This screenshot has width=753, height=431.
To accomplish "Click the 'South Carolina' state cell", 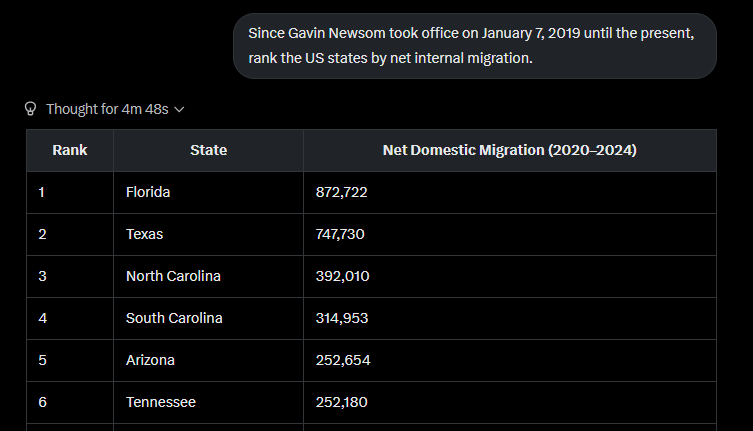I will point(208,318).
